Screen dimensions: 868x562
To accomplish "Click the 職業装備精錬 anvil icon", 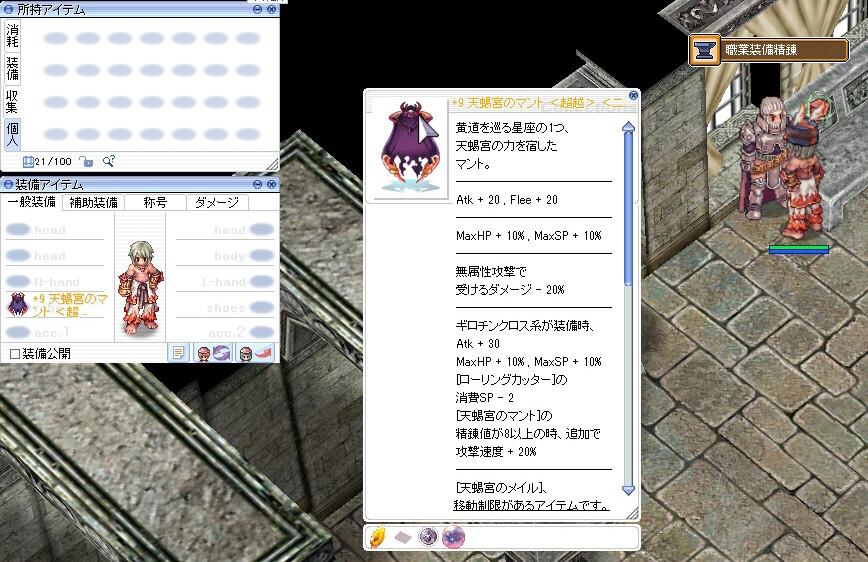I will [705, 50].
